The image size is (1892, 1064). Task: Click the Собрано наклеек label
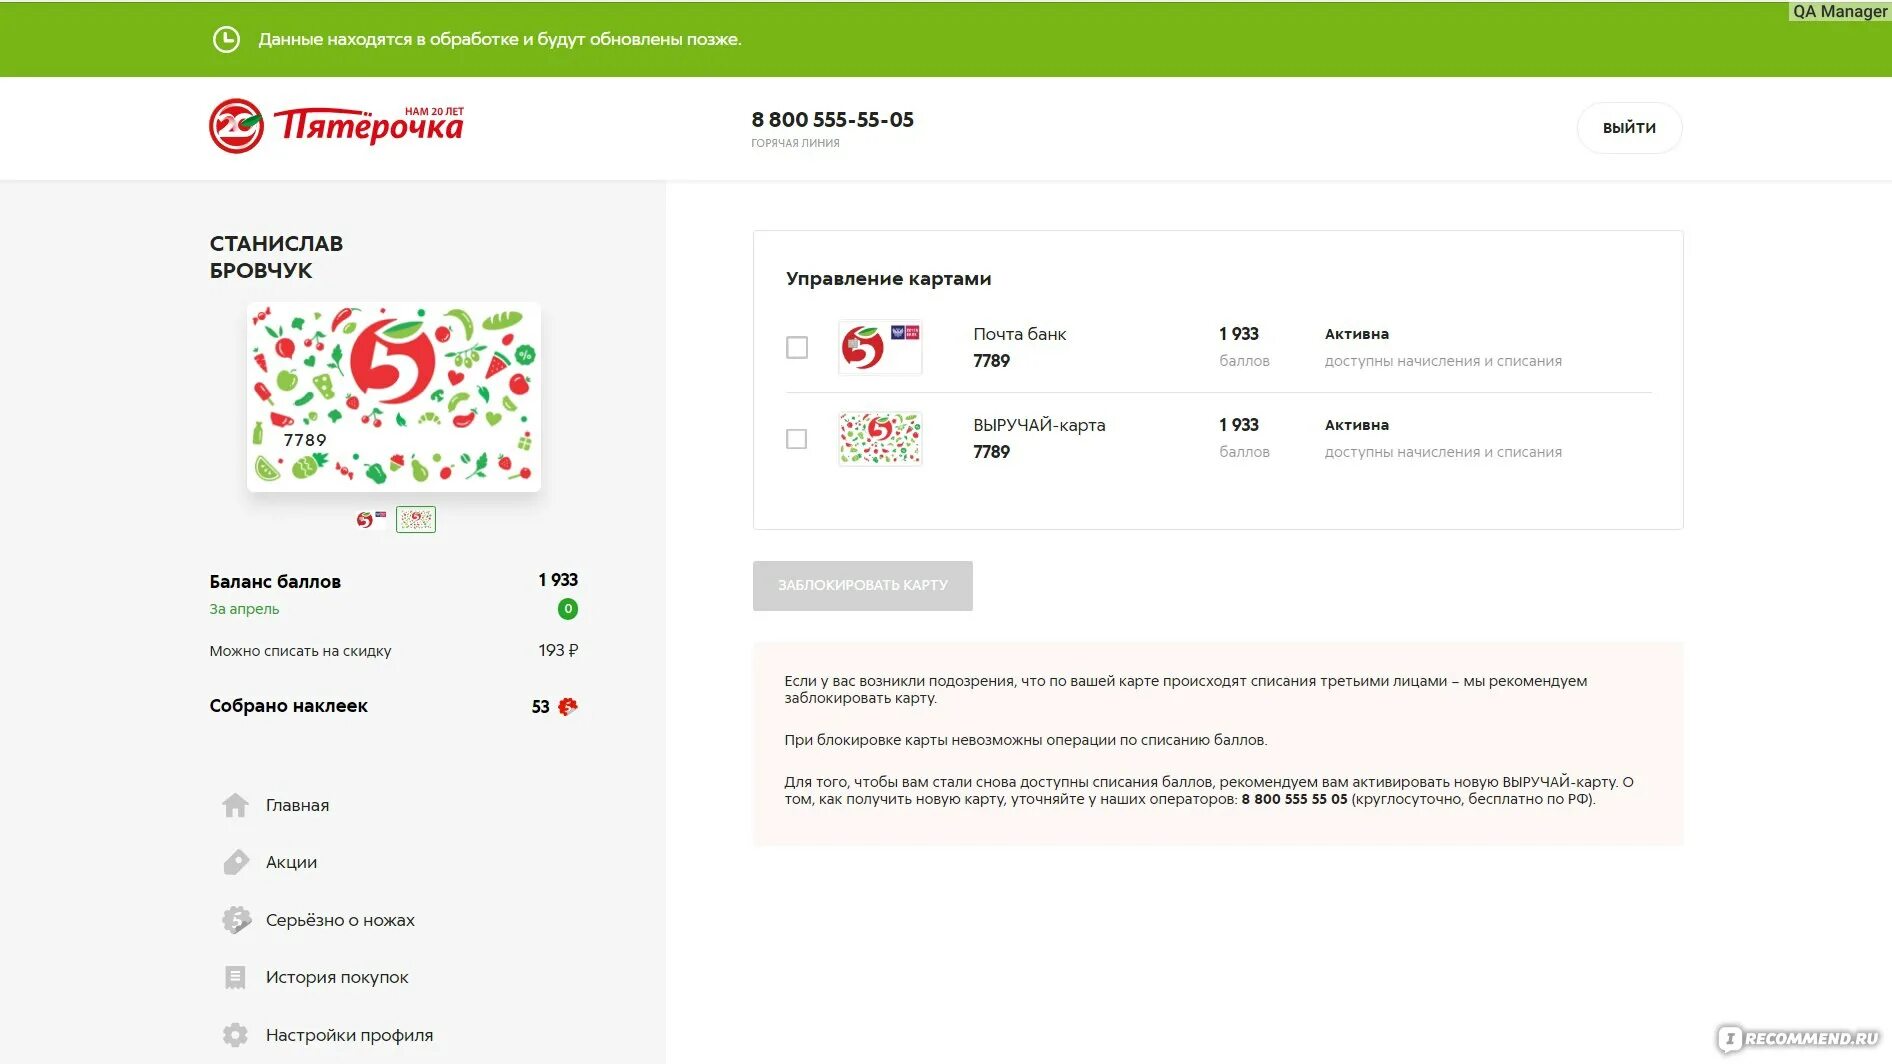[x=288, y=706]
